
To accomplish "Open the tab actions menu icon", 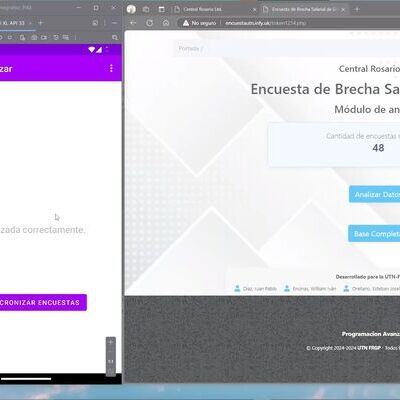I will tap(162, 9).
